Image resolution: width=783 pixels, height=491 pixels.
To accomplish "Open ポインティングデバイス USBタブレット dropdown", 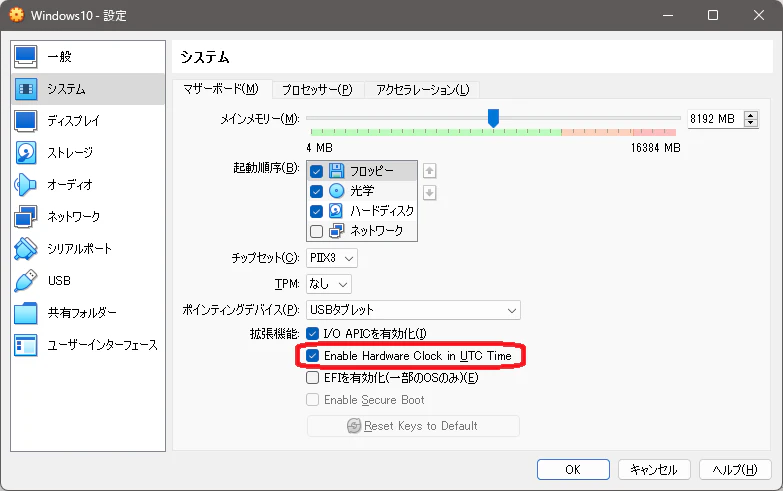I will pos(413,310).
